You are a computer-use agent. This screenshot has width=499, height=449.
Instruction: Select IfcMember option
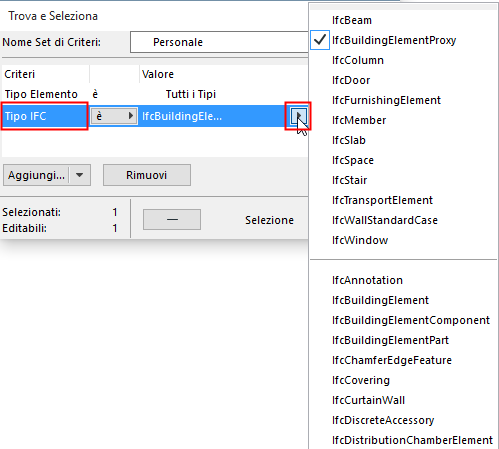403,120
